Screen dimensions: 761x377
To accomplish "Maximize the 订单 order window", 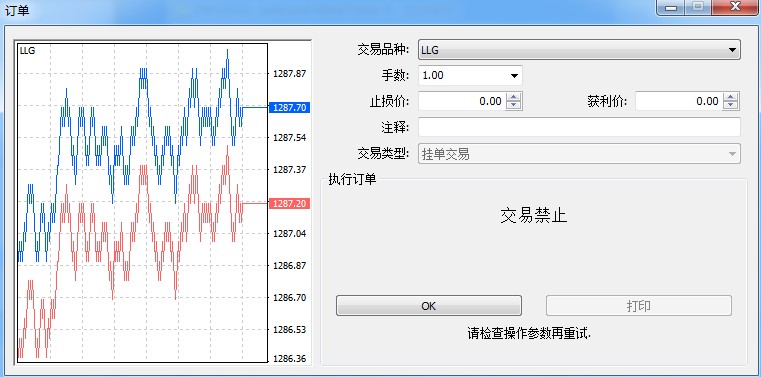I will point(698,8).
